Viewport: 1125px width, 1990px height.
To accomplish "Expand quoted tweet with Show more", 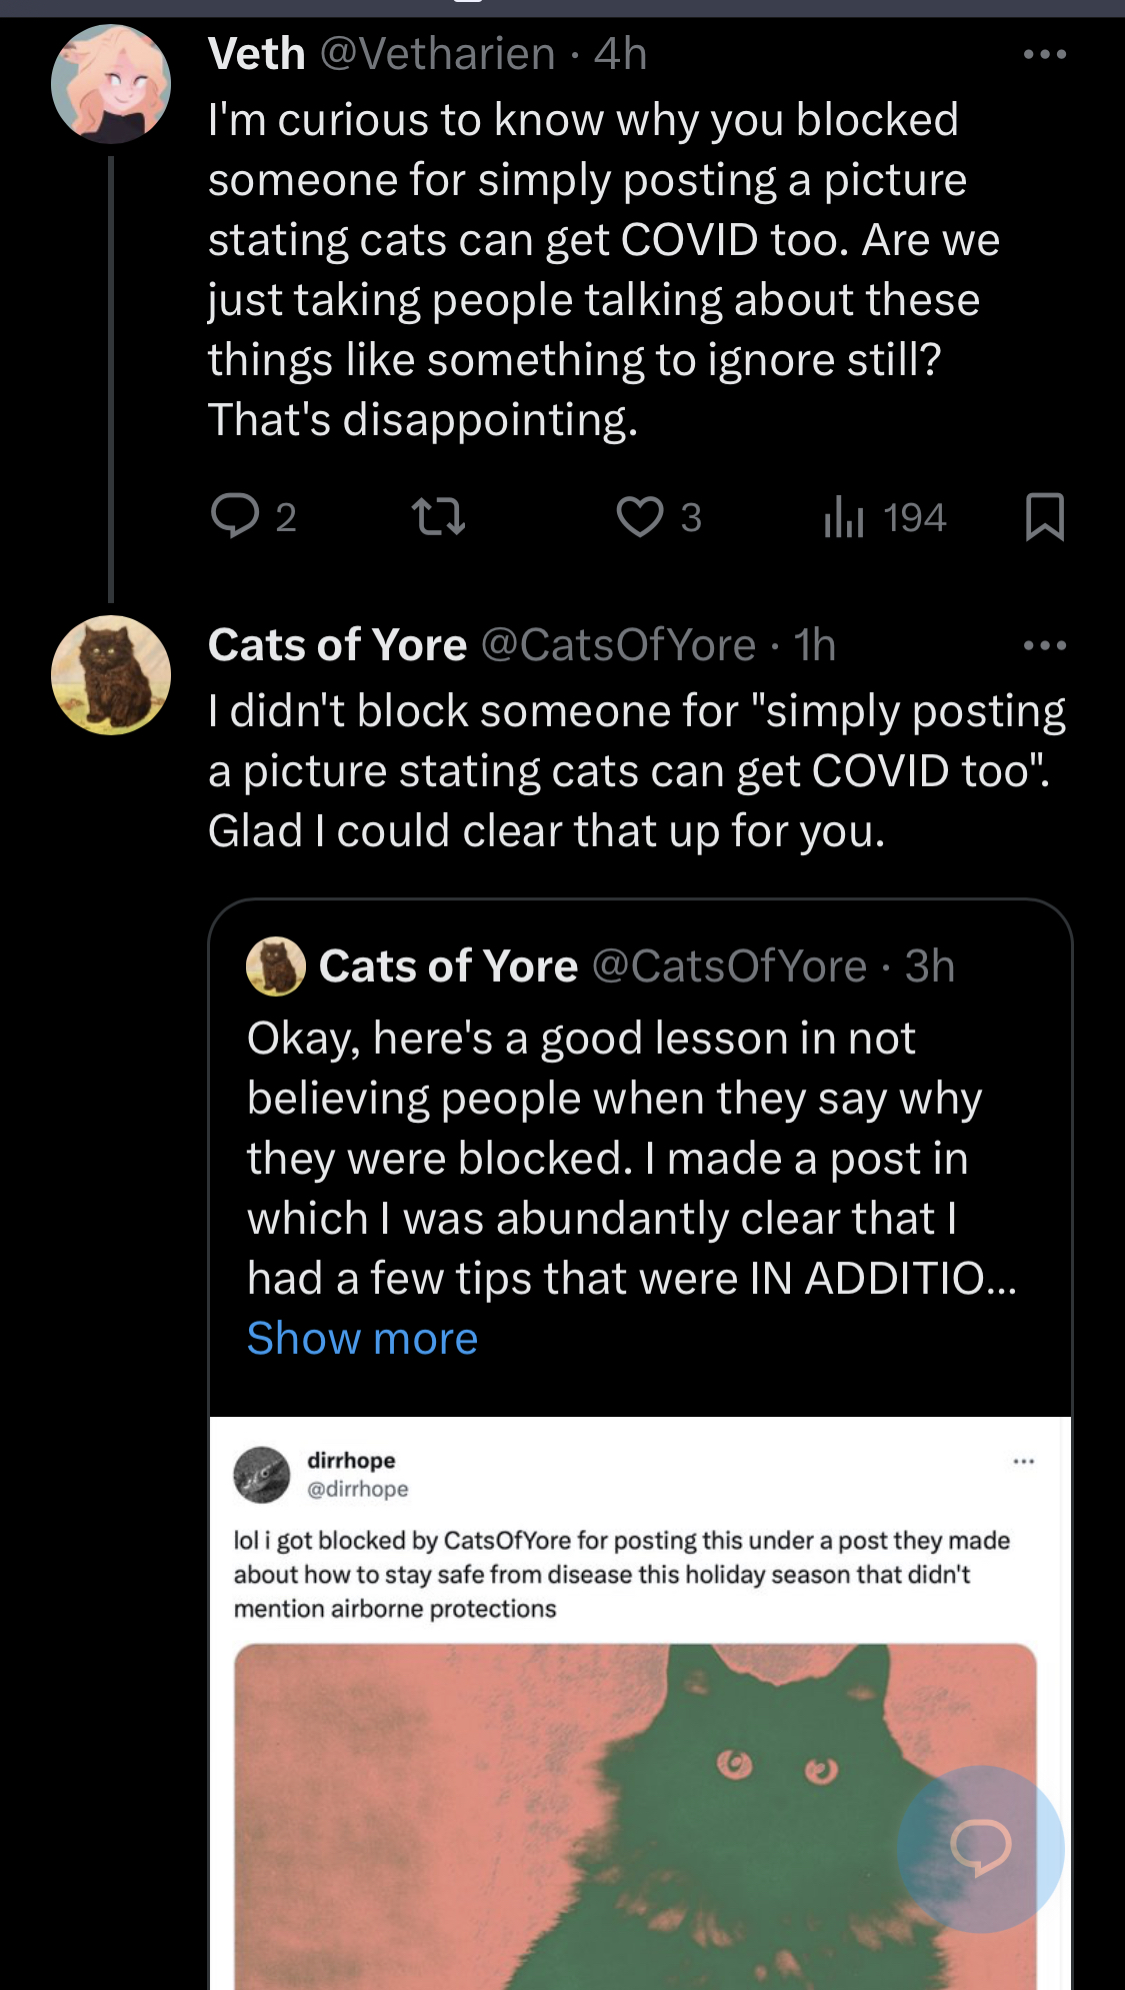I will pos(362,1338).
